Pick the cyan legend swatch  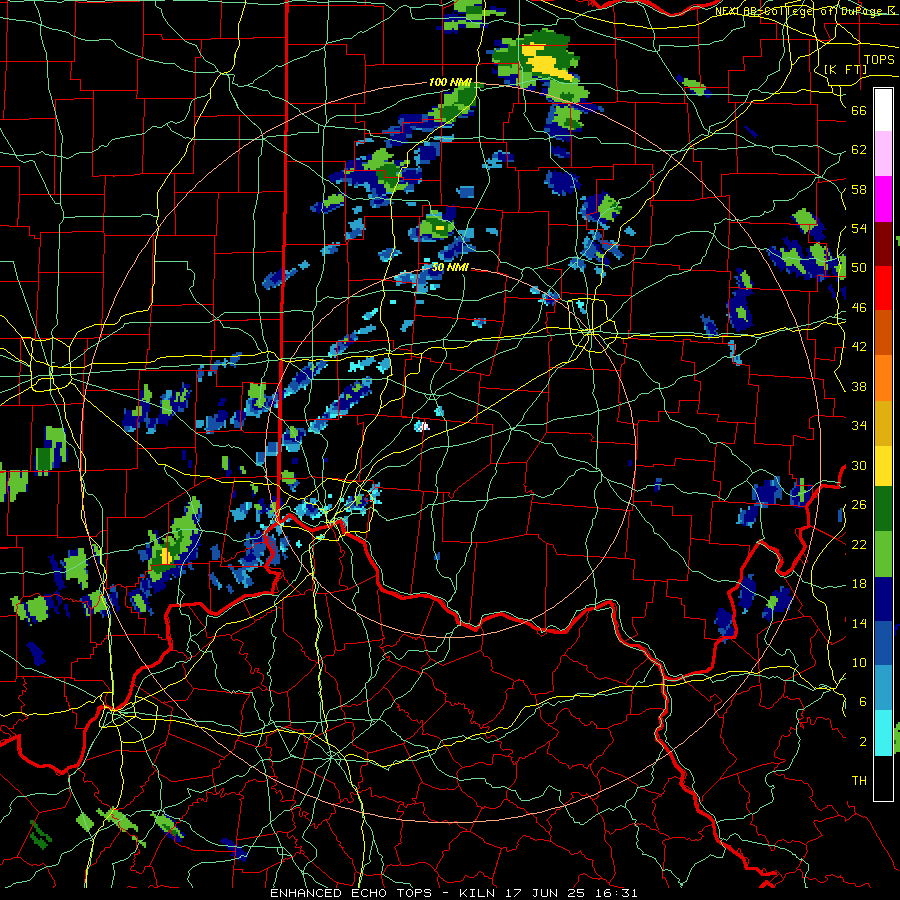[x=883, y=733]
